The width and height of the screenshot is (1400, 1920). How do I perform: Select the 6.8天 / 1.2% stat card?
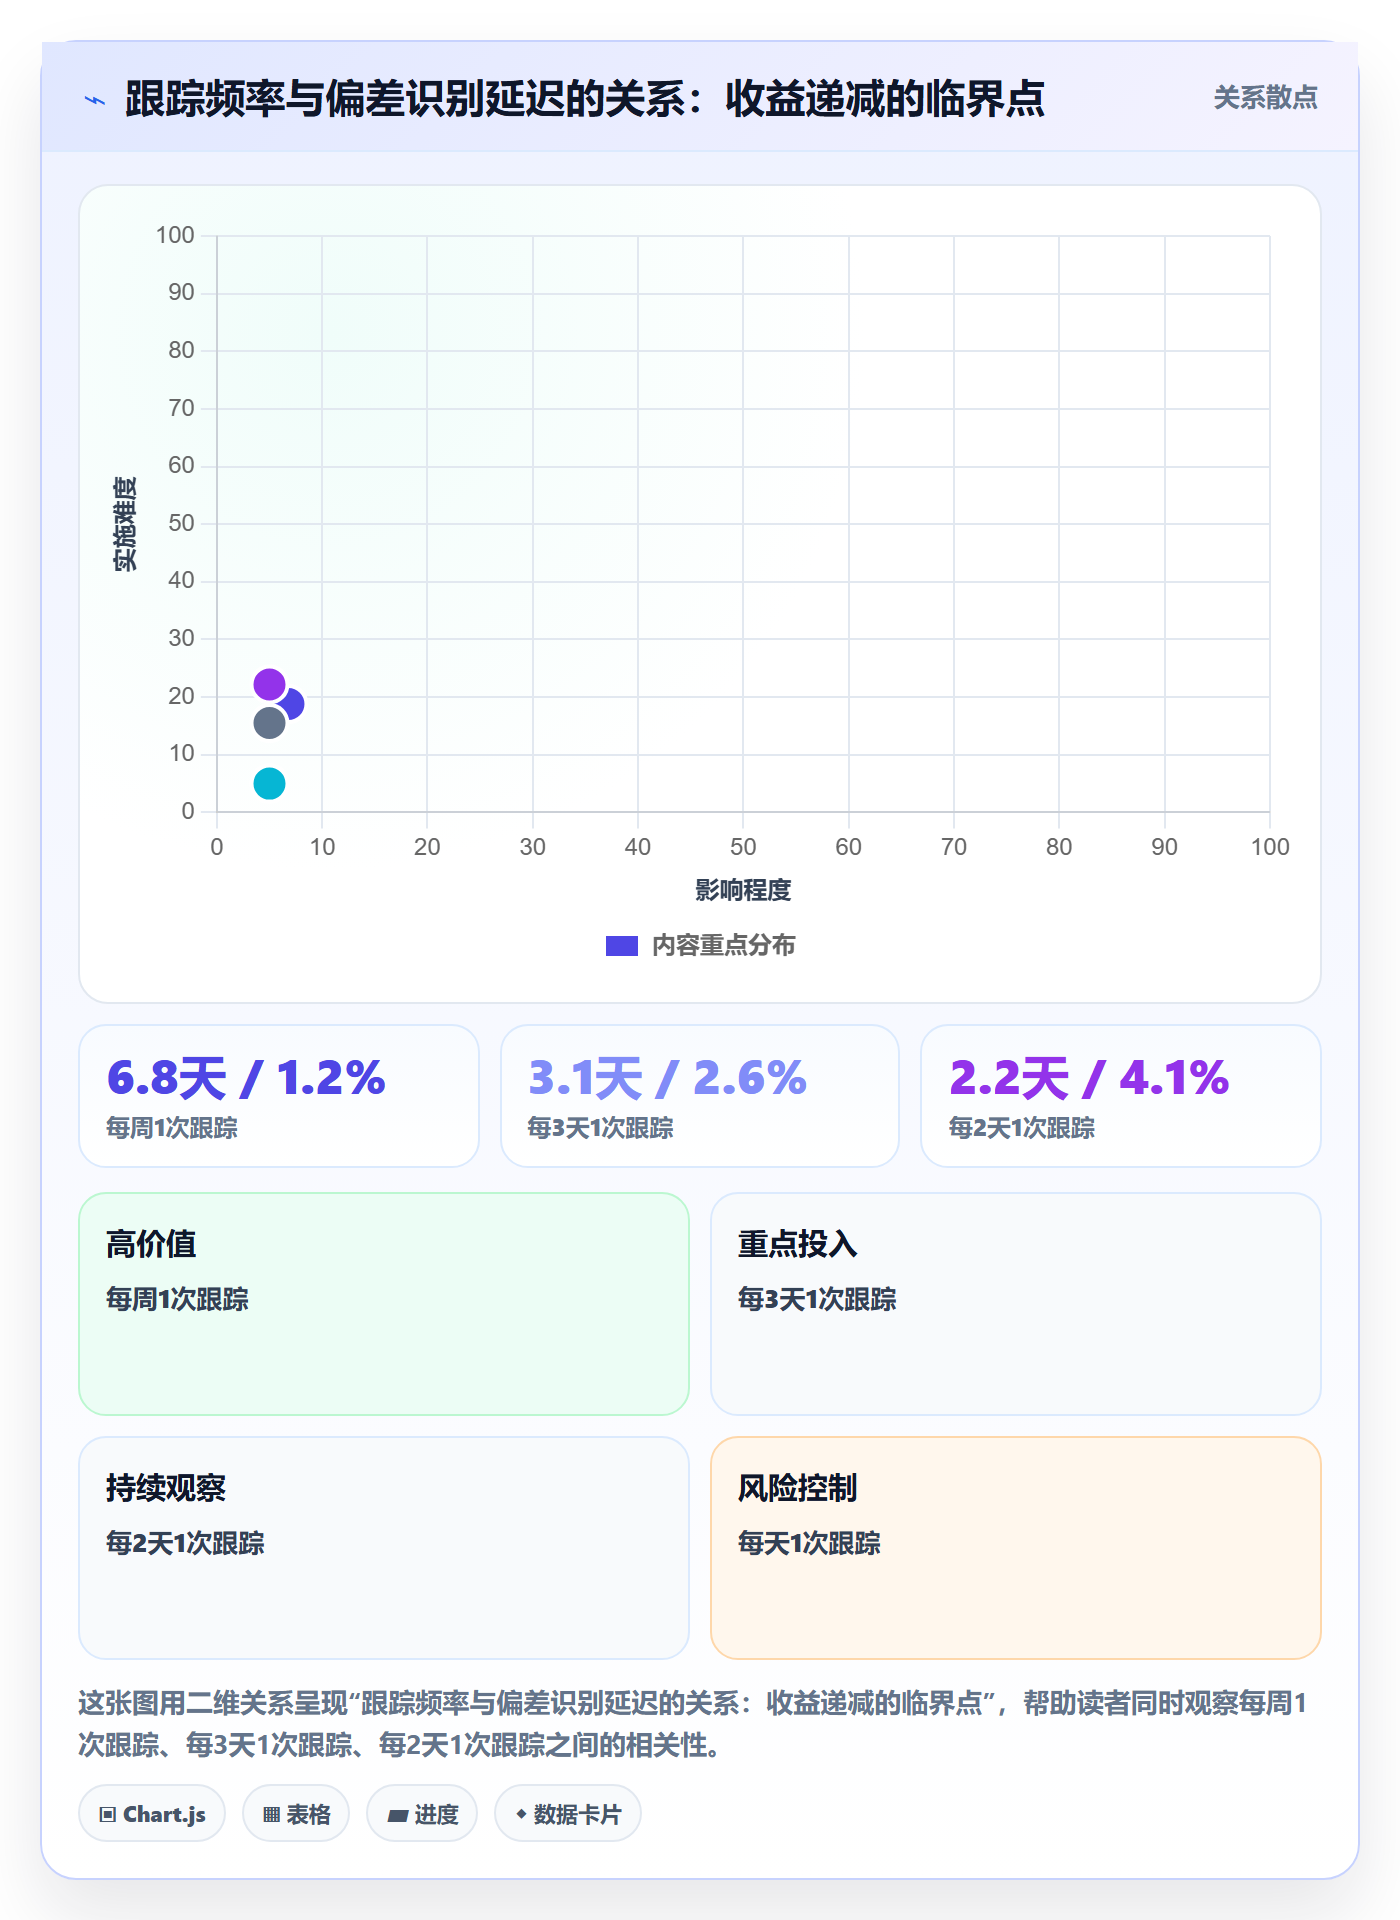pos(279,1096)
